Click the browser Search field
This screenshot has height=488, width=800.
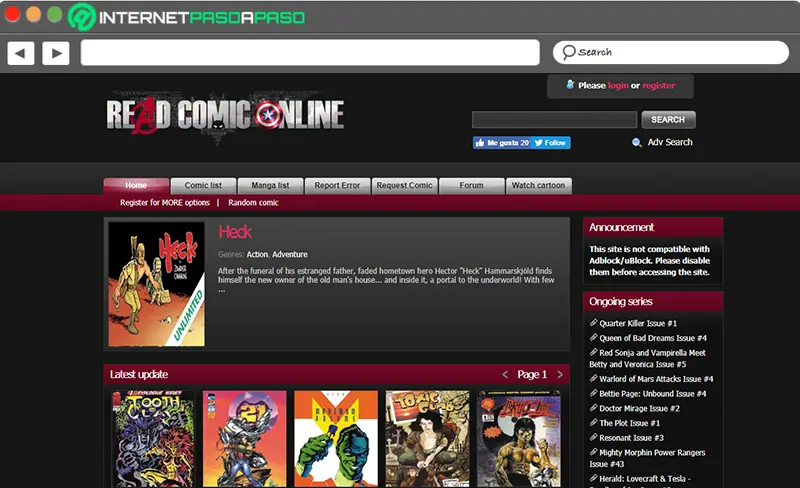click(x=670, y=52)
